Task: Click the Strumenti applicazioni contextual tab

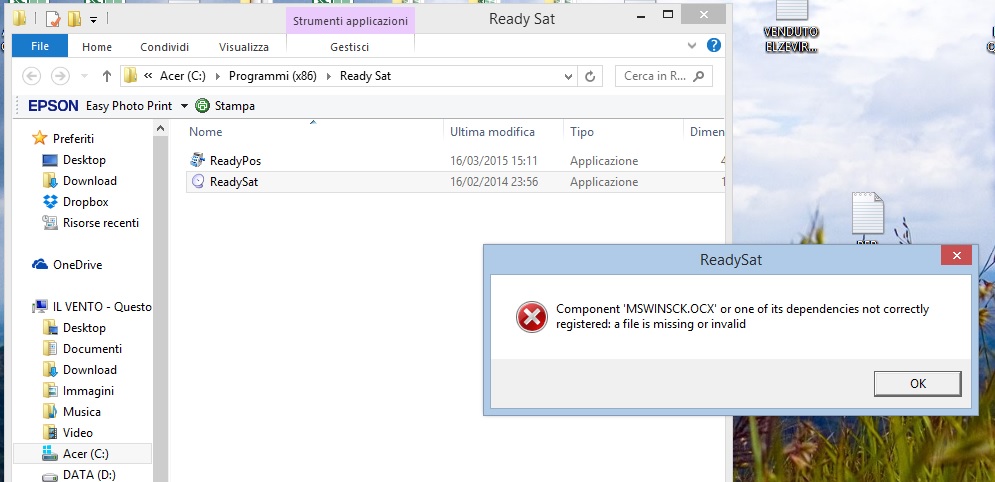Action: pyautogui.click(x=350, y=21)
